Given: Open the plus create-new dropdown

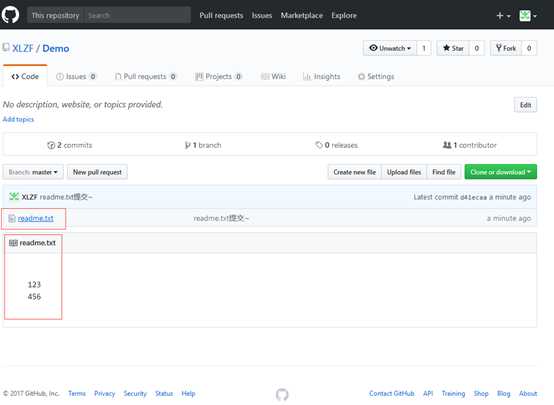Looking at the screenshot, I should tap(503, 16).
